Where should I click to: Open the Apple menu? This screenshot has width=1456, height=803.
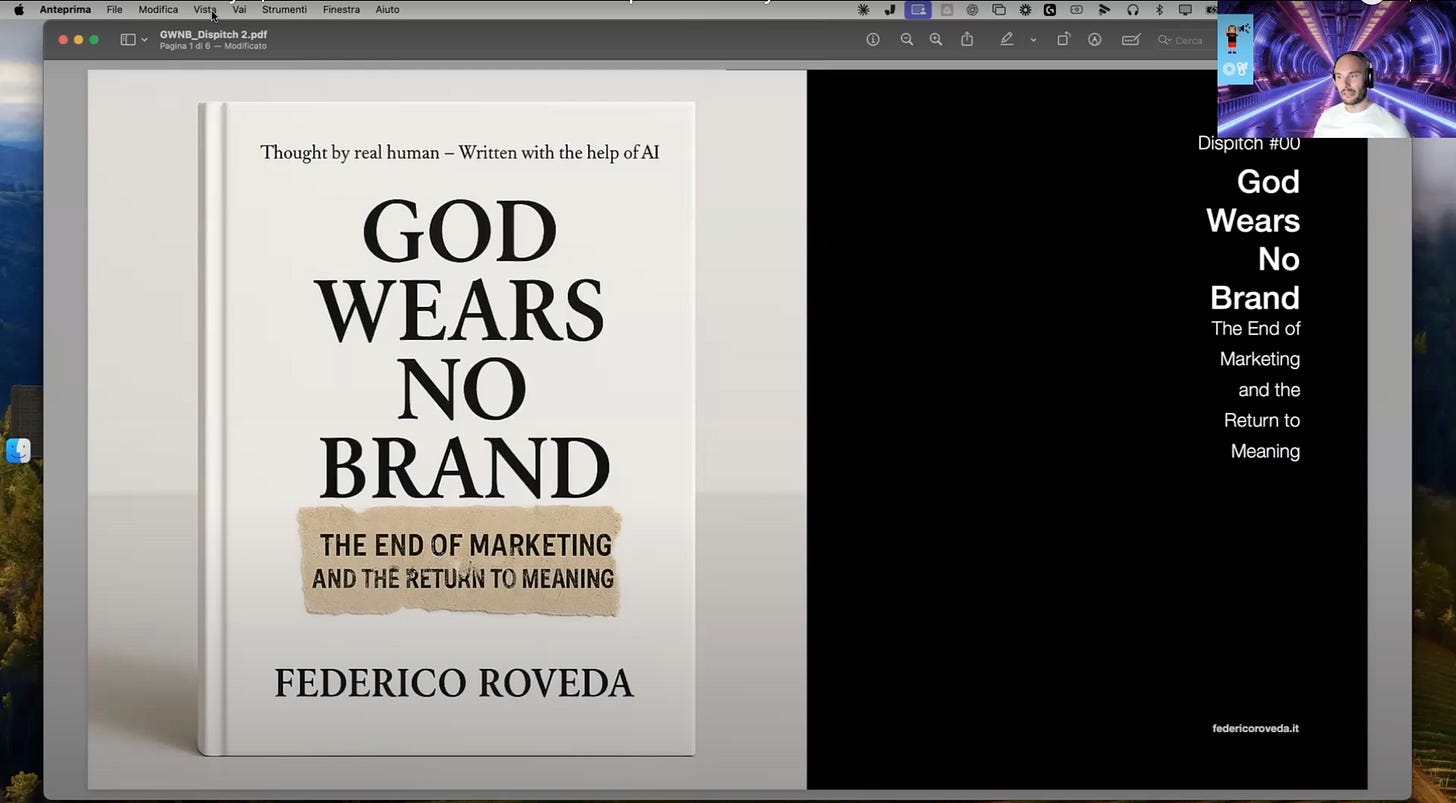click(x=18, y=10)
